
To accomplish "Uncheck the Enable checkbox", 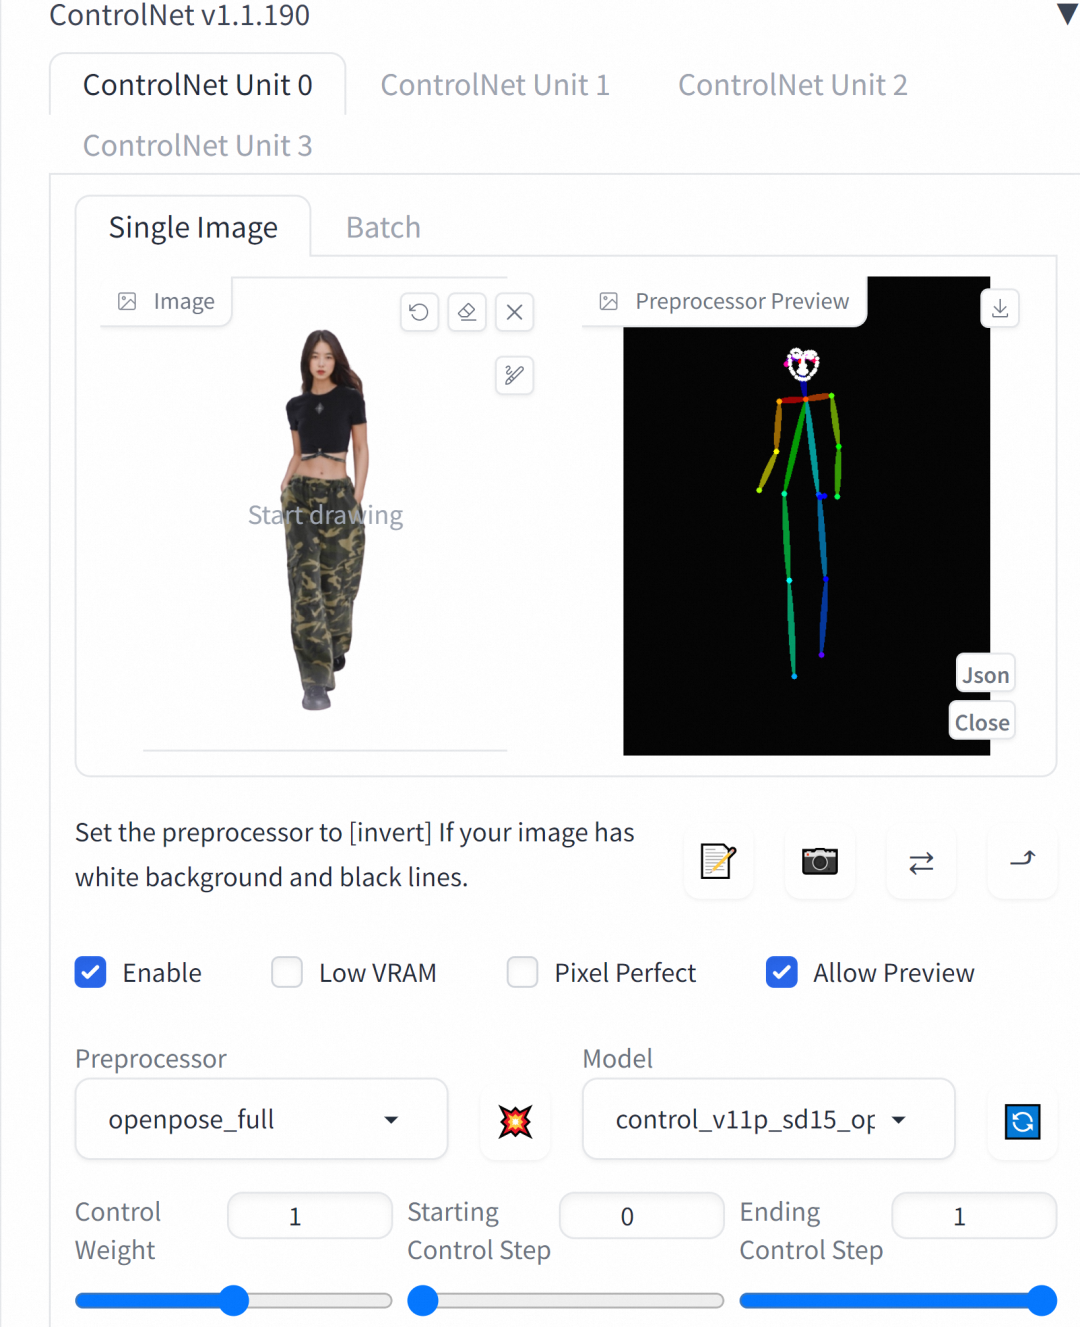I will click(91, 972).
